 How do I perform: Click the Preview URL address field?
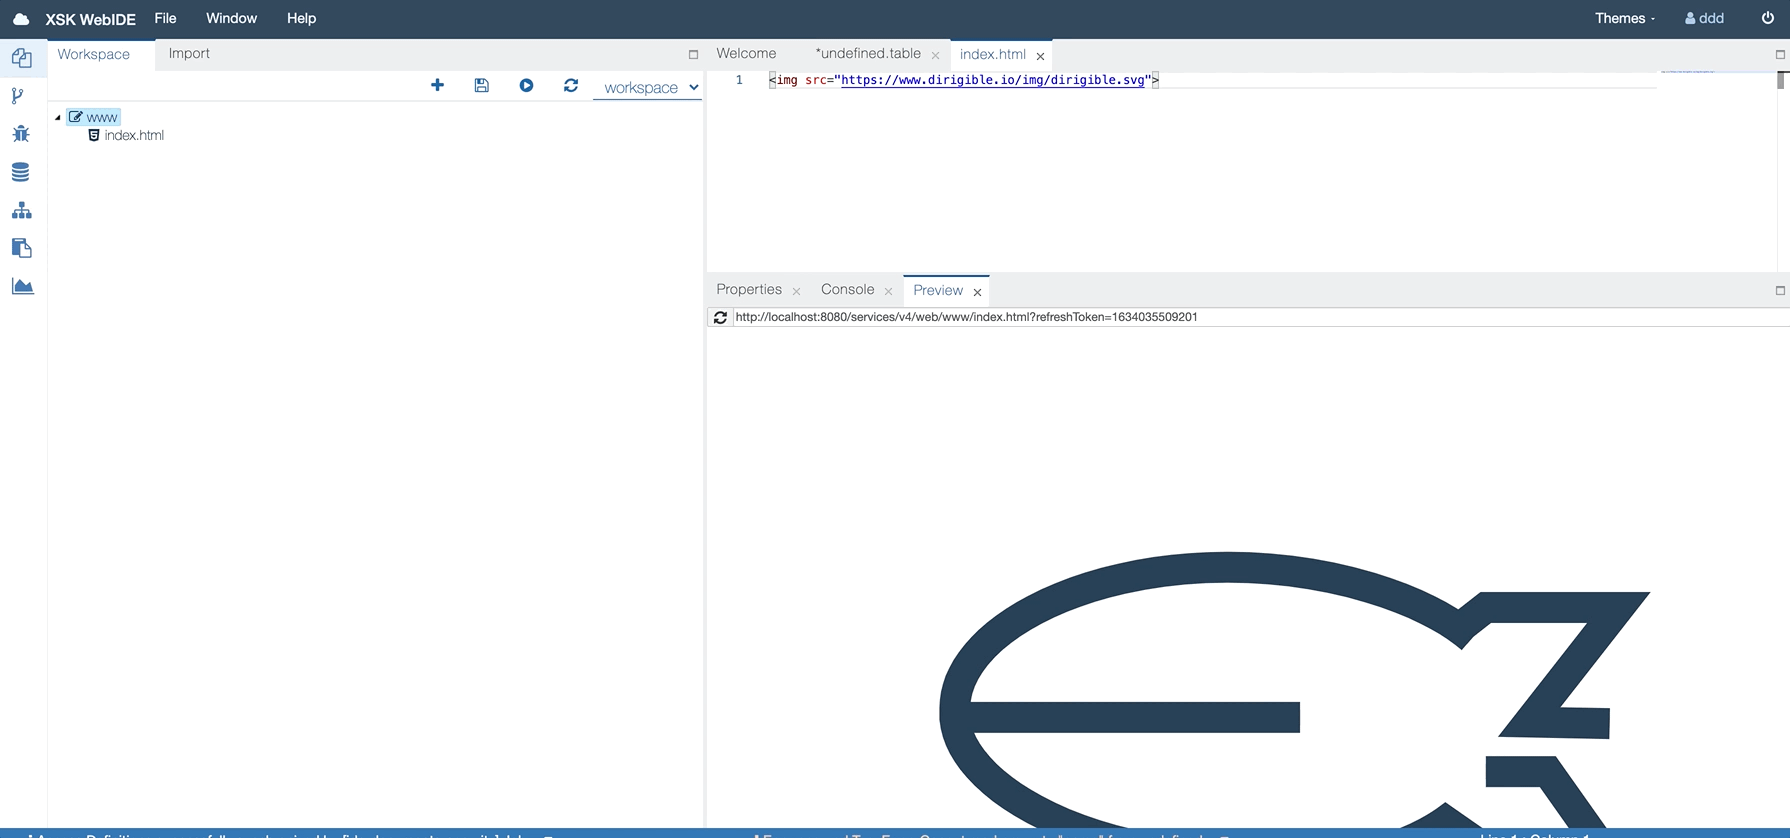1260,317
